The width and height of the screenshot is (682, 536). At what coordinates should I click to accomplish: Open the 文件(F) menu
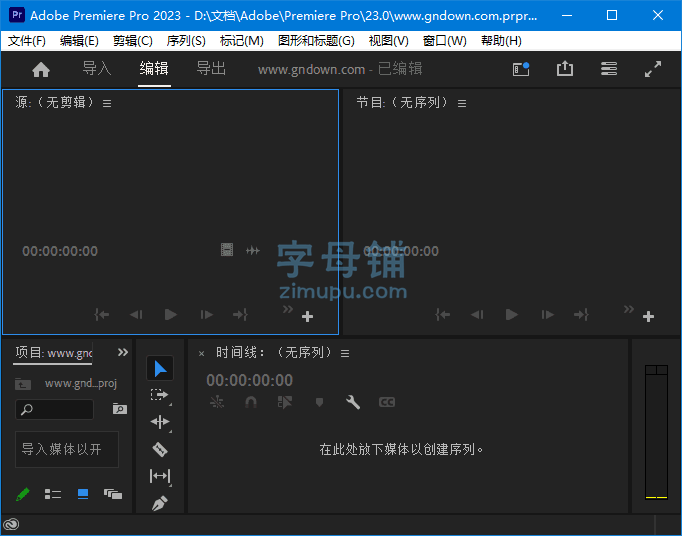(27, 41)
